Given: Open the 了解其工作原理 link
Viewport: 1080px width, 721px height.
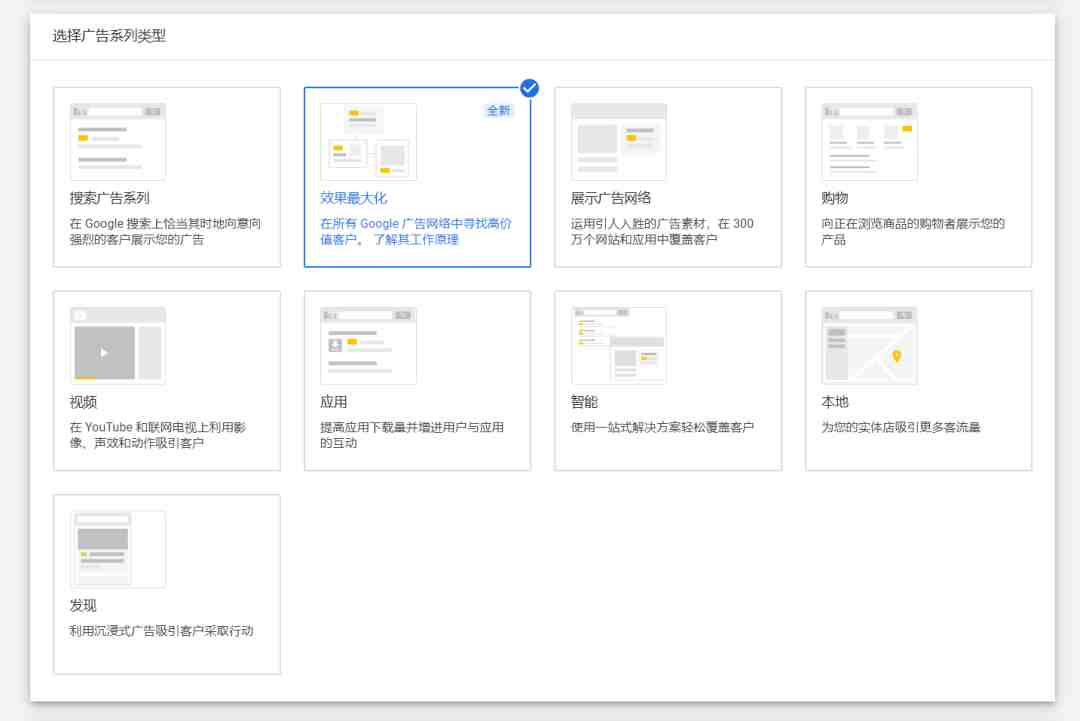Looking at the screenshot, I should [416, 240].
